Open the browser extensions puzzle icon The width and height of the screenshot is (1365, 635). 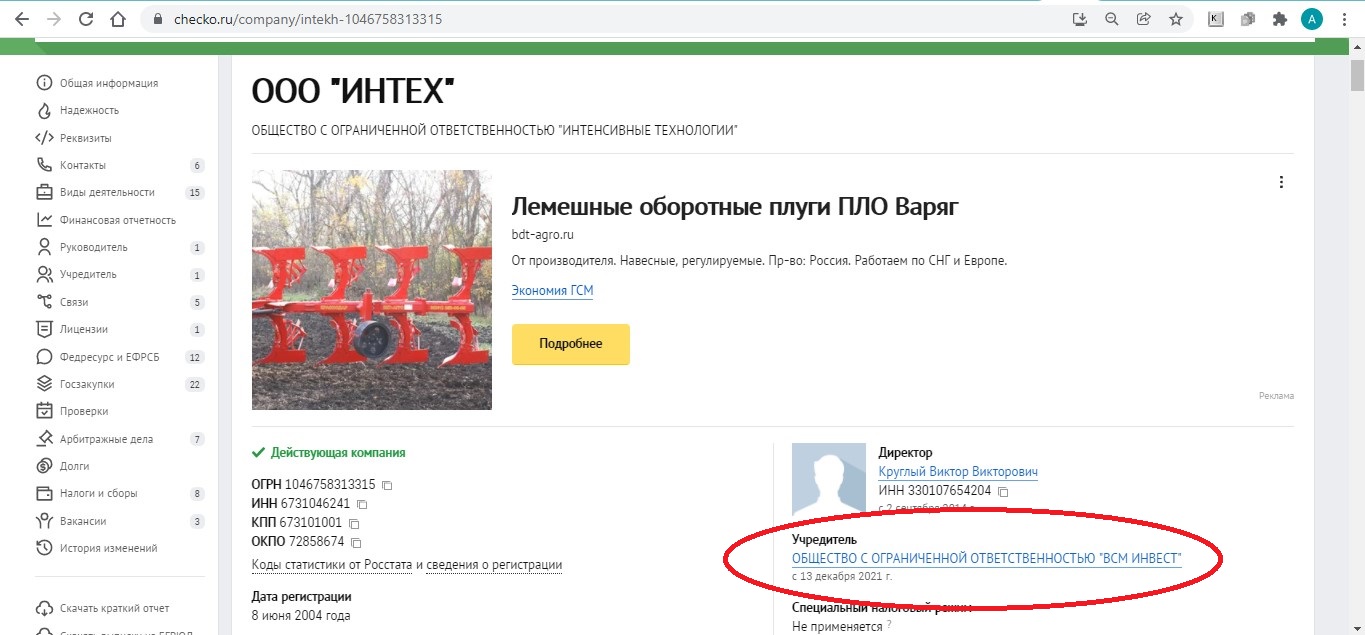(1279, 19)
